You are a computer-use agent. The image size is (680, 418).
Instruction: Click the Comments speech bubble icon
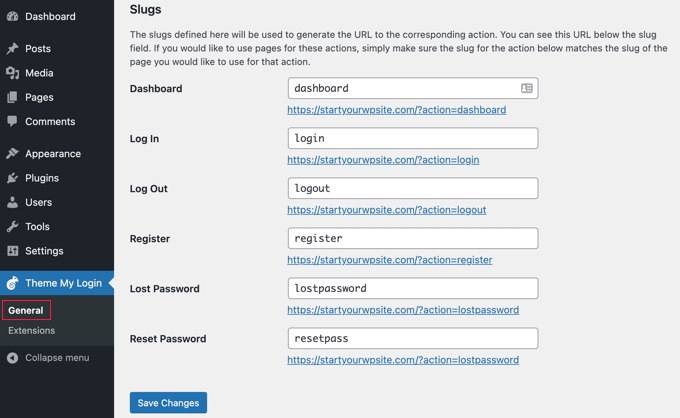pos(12,121)
